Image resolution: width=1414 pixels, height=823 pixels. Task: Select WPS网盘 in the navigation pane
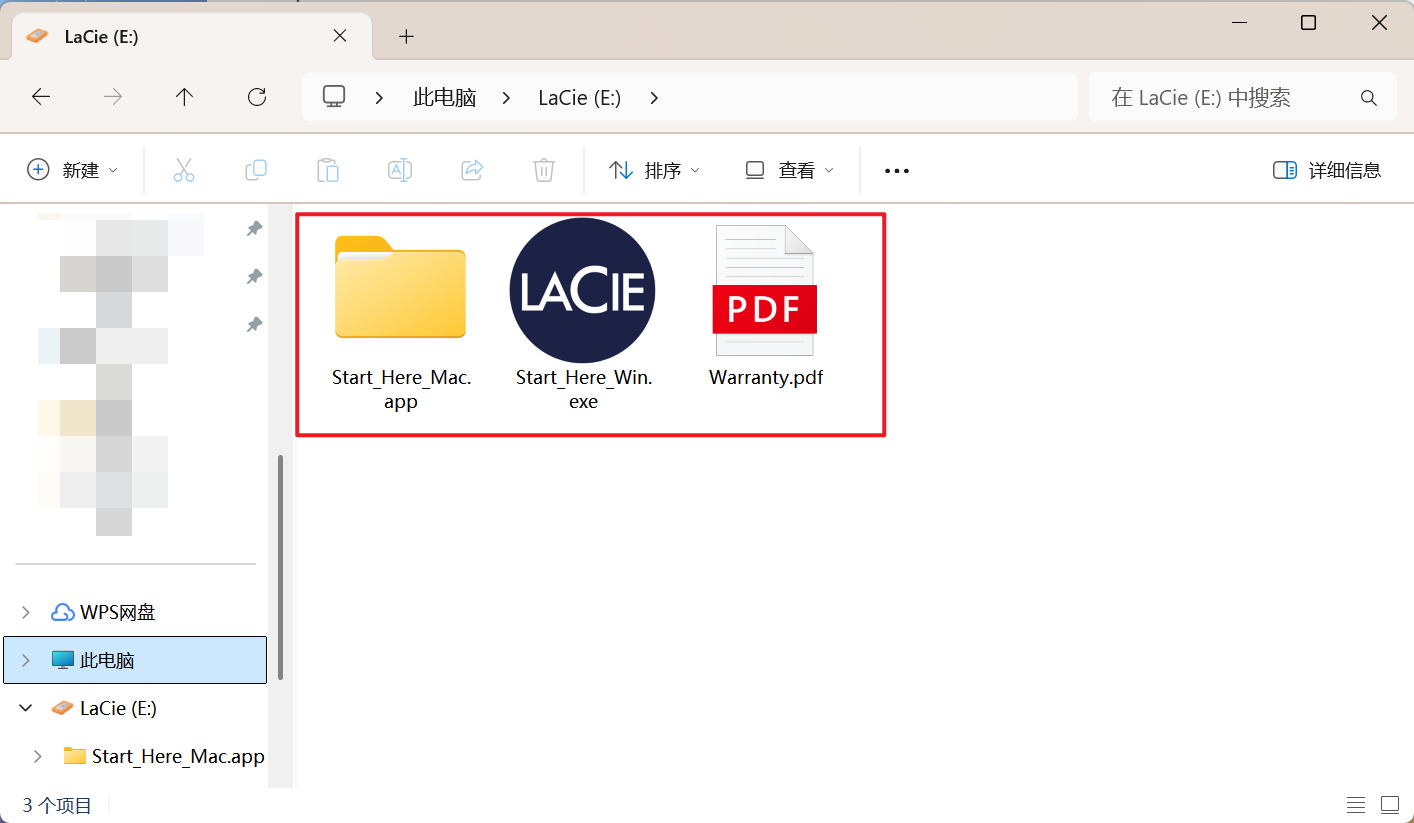118,612
